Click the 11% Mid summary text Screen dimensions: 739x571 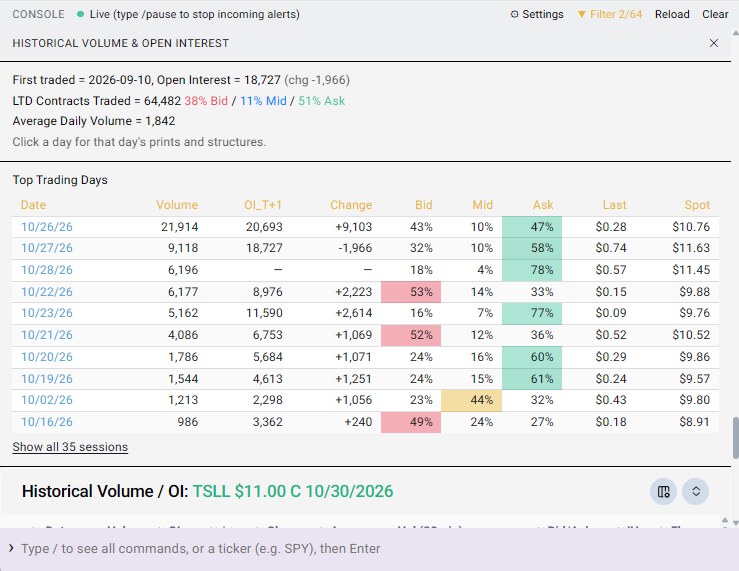coord(263,101)
